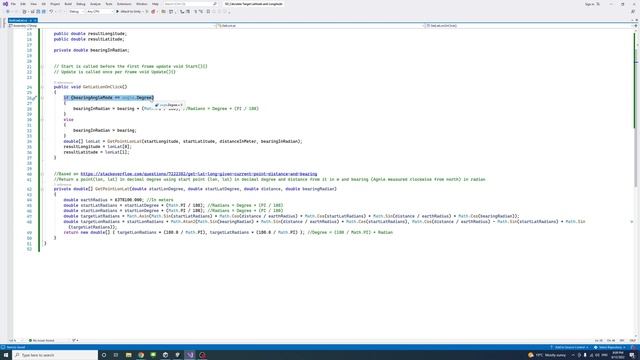Click the line number indicator in status bar

[598, 340]
